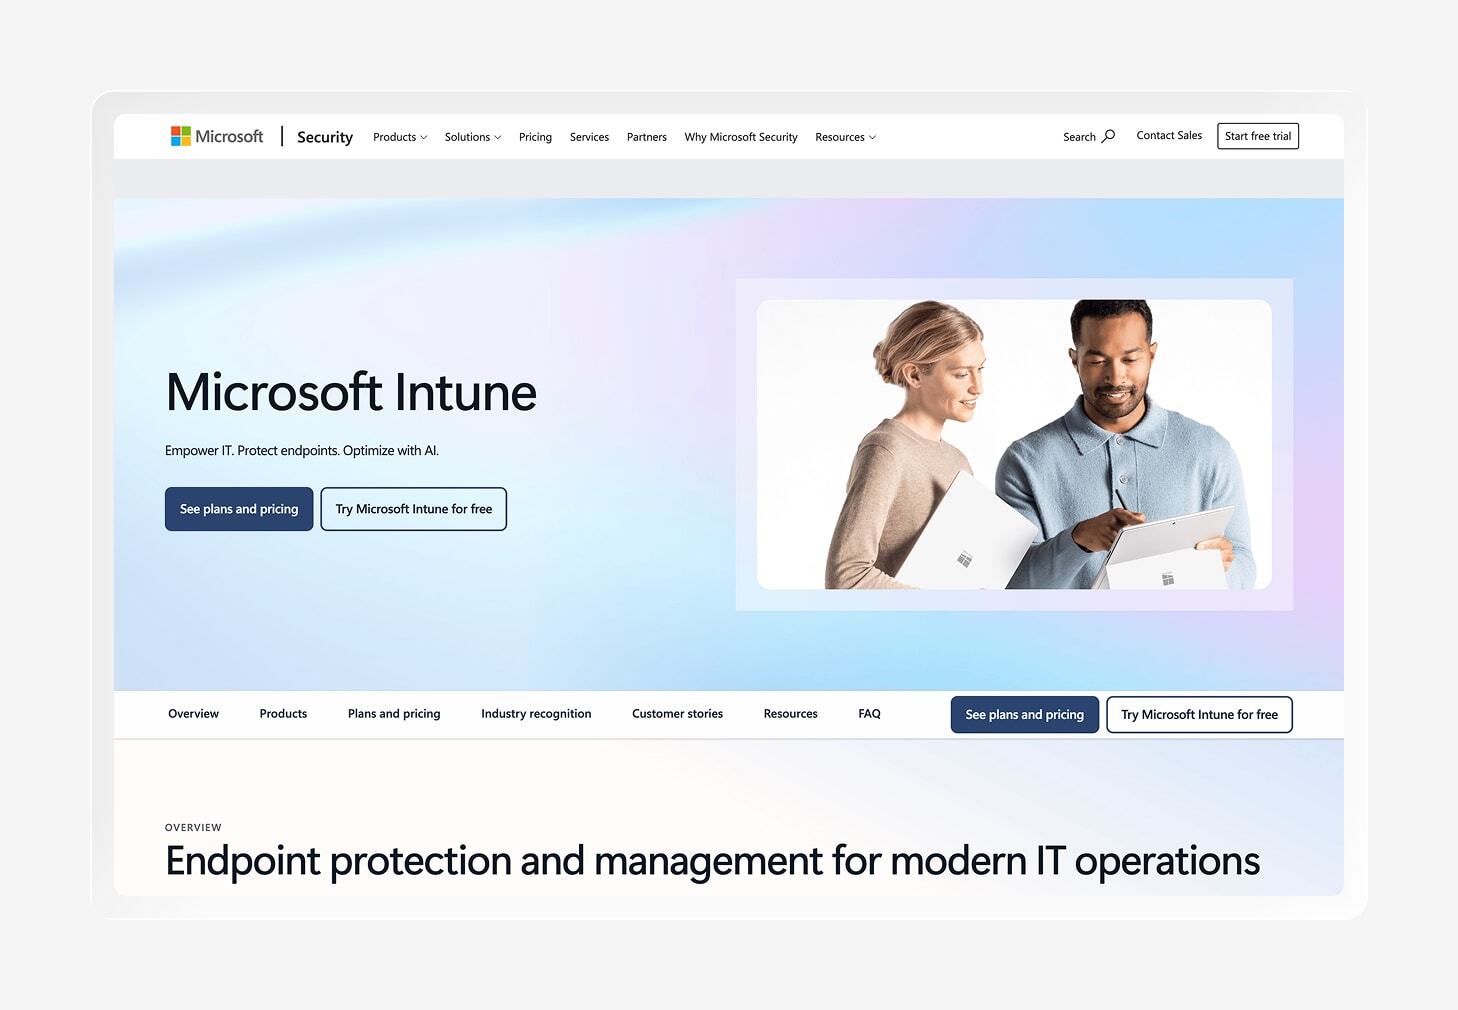Click Start free trial button
Screen dimensions: 1458x1010
[1258, 136]
